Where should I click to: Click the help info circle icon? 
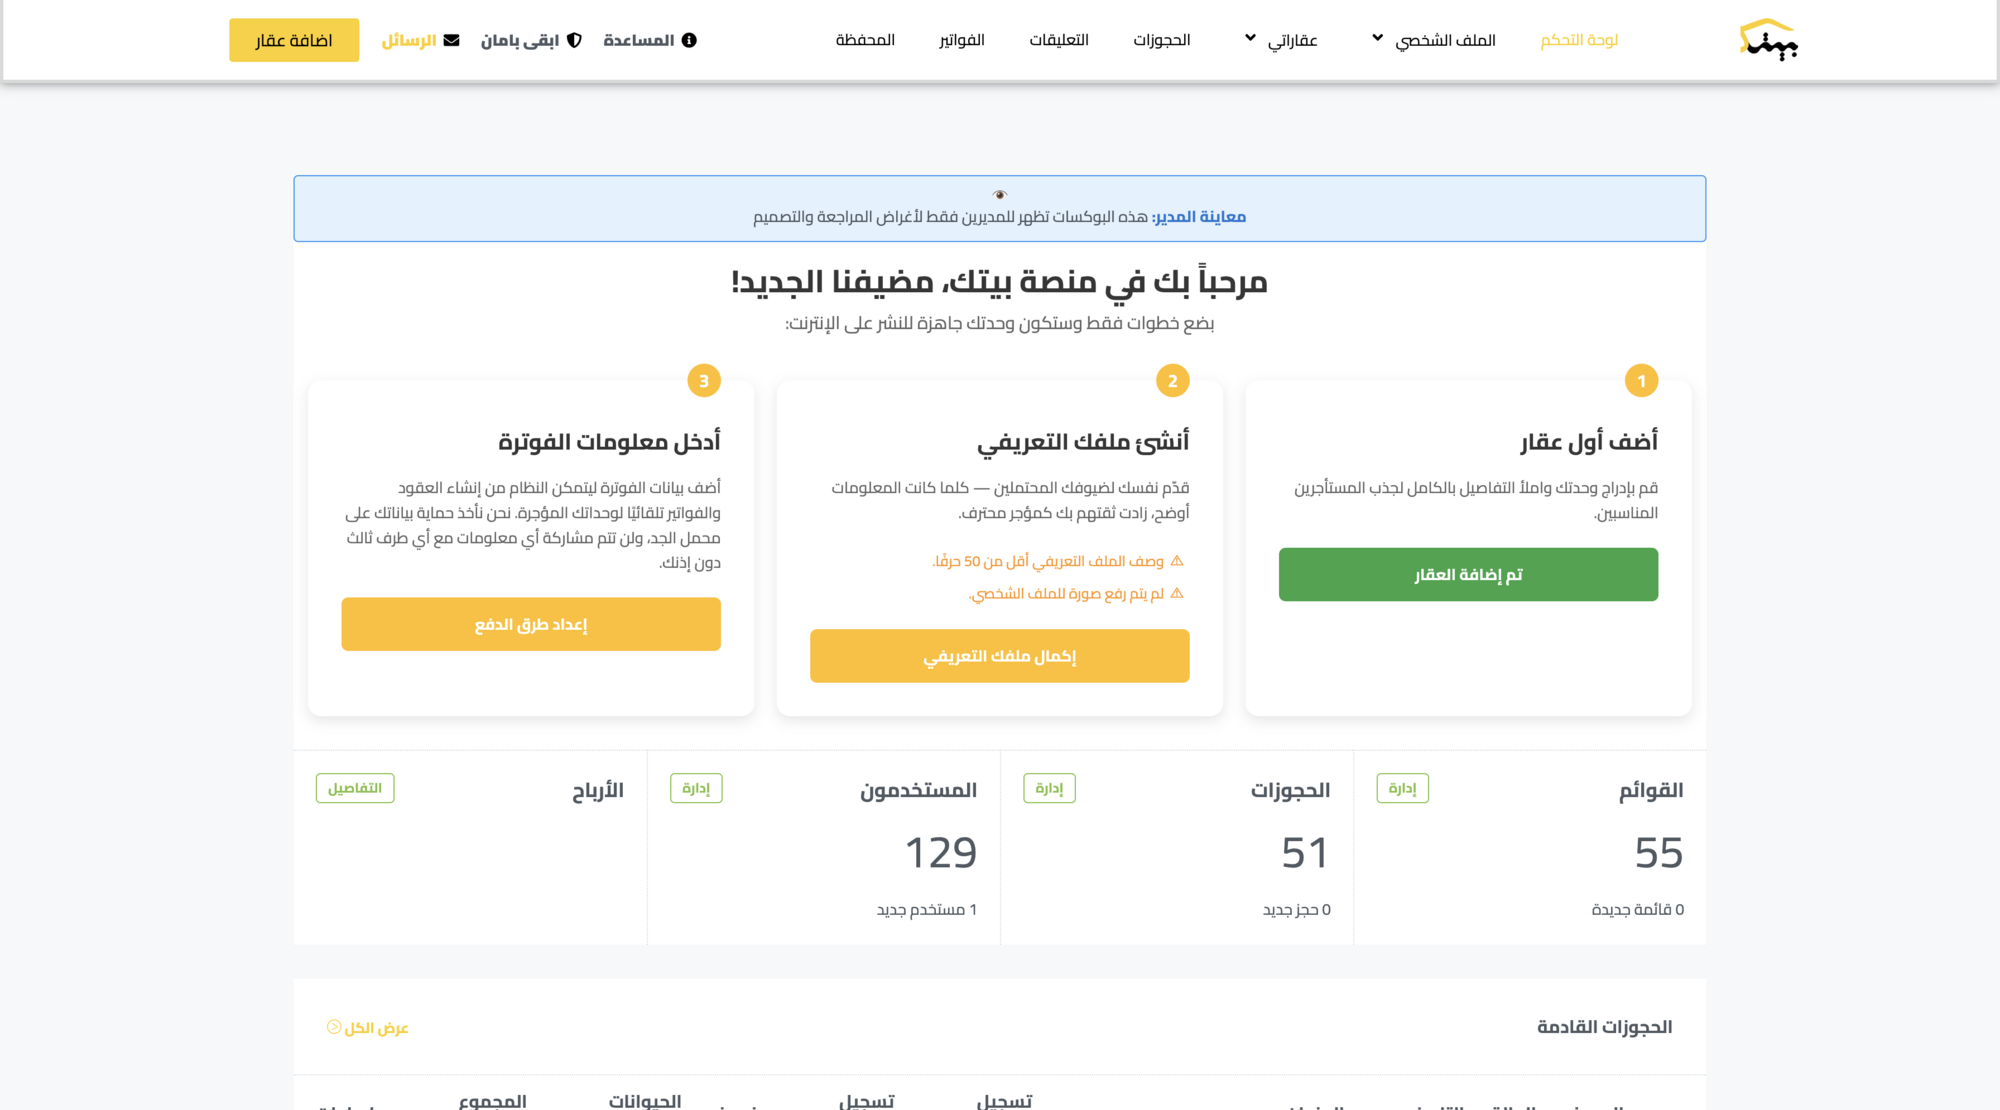click(x=689, y=40)
